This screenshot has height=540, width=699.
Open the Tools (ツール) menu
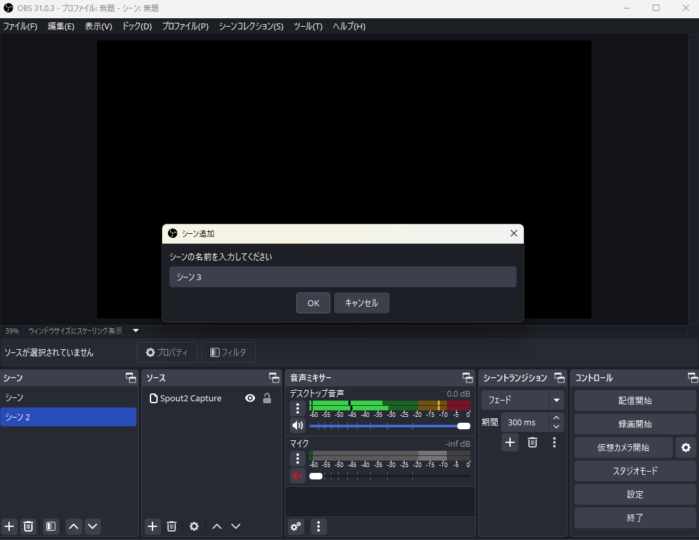tap(308, 26)
